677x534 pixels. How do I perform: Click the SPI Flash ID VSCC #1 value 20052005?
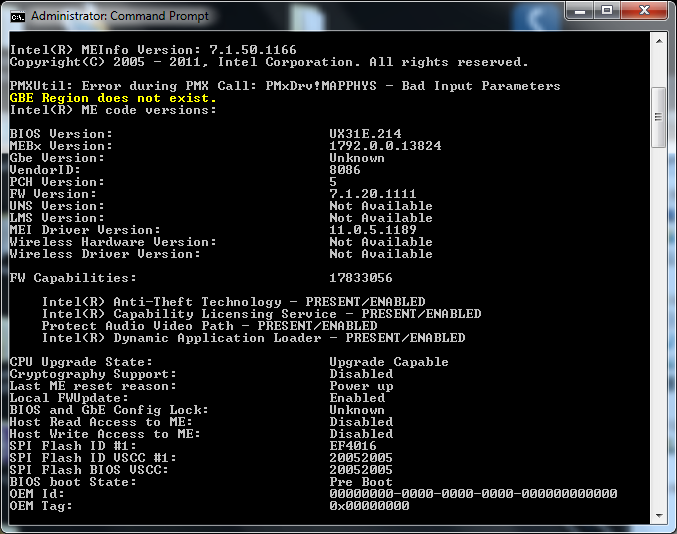361,458
